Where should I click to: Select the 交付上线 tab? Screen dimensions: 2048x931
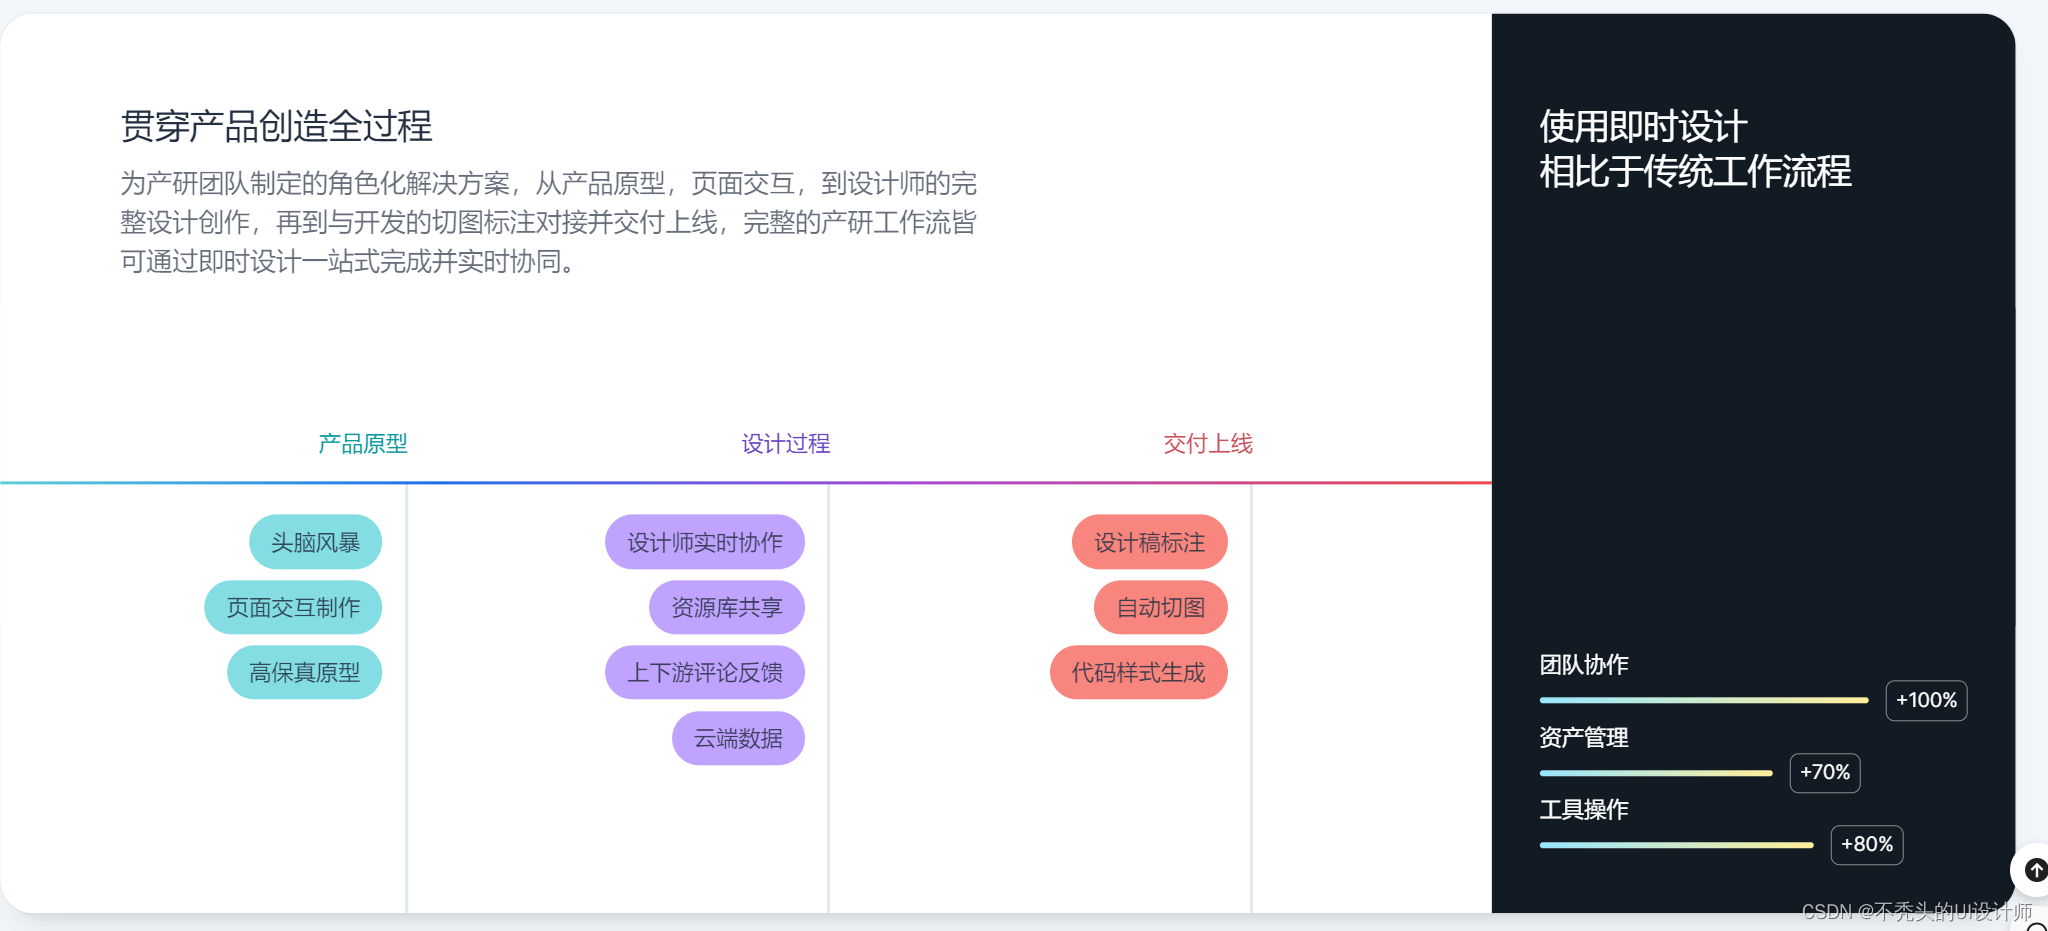click(1208, 444)
